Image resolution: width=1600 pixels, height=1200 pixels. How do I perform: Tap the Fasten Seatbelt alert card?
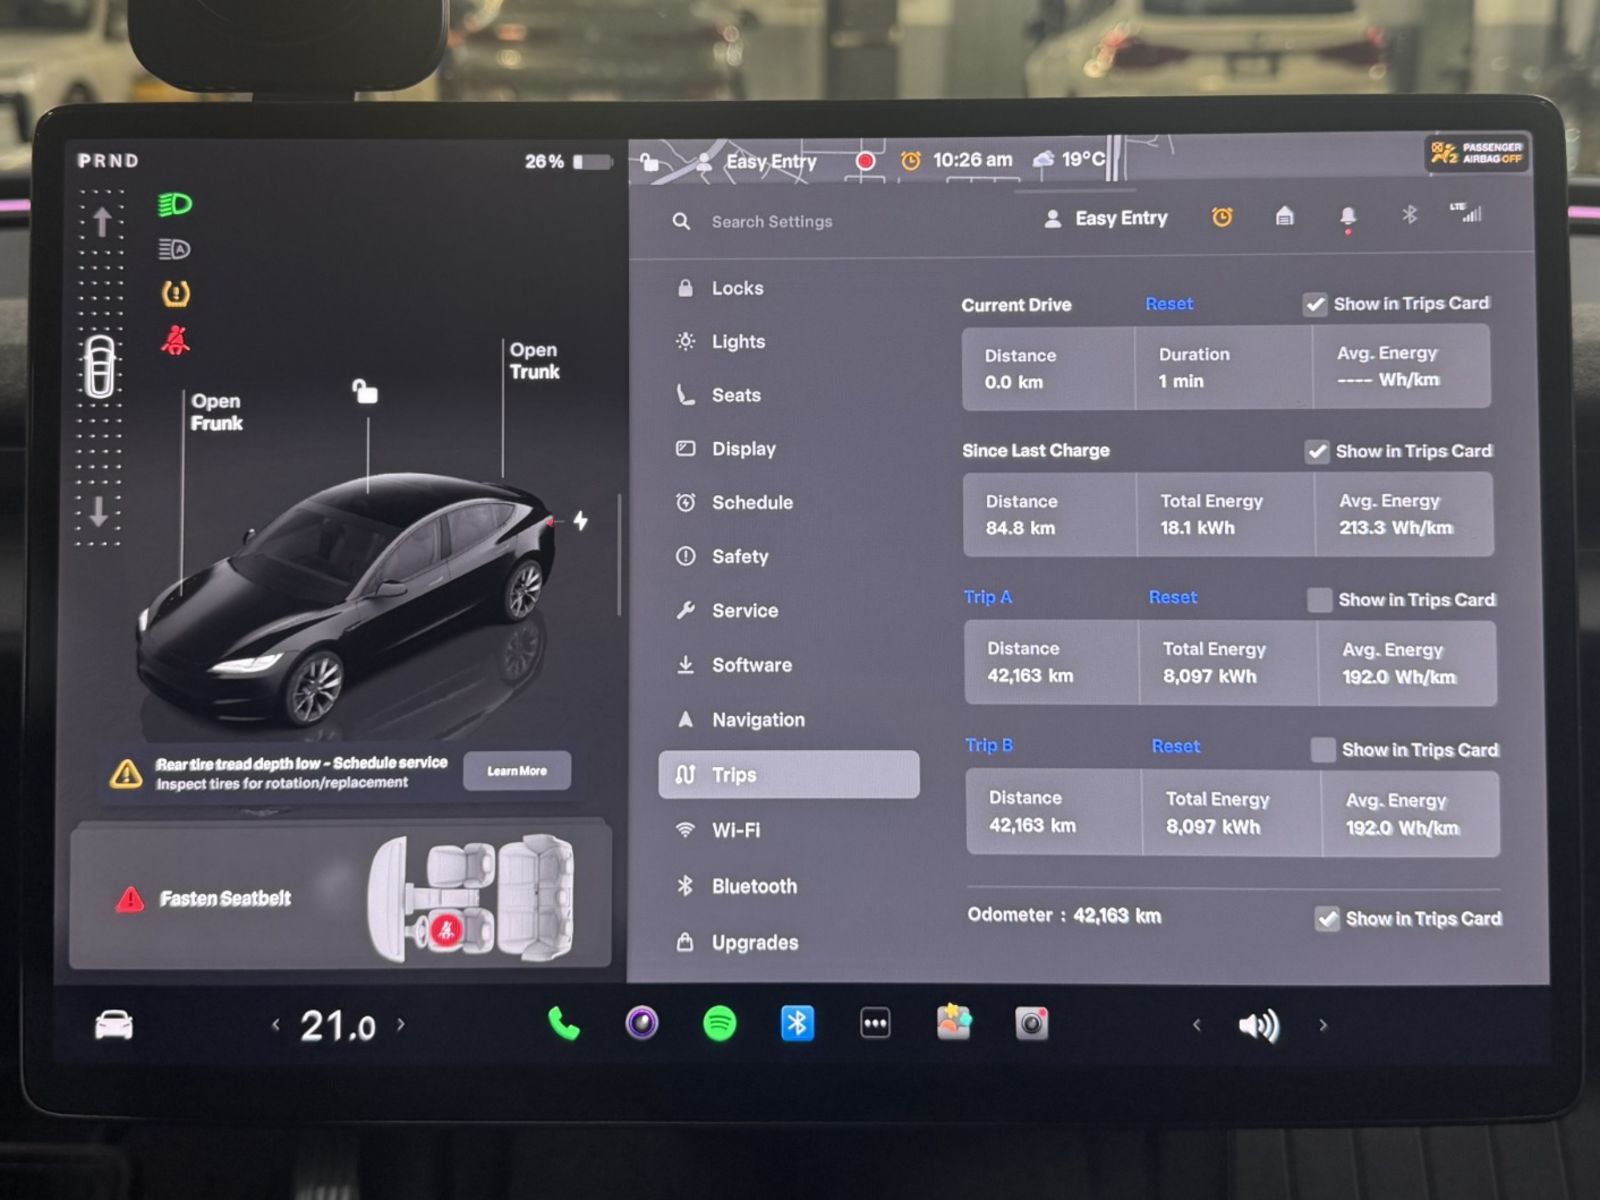[340, 897]
